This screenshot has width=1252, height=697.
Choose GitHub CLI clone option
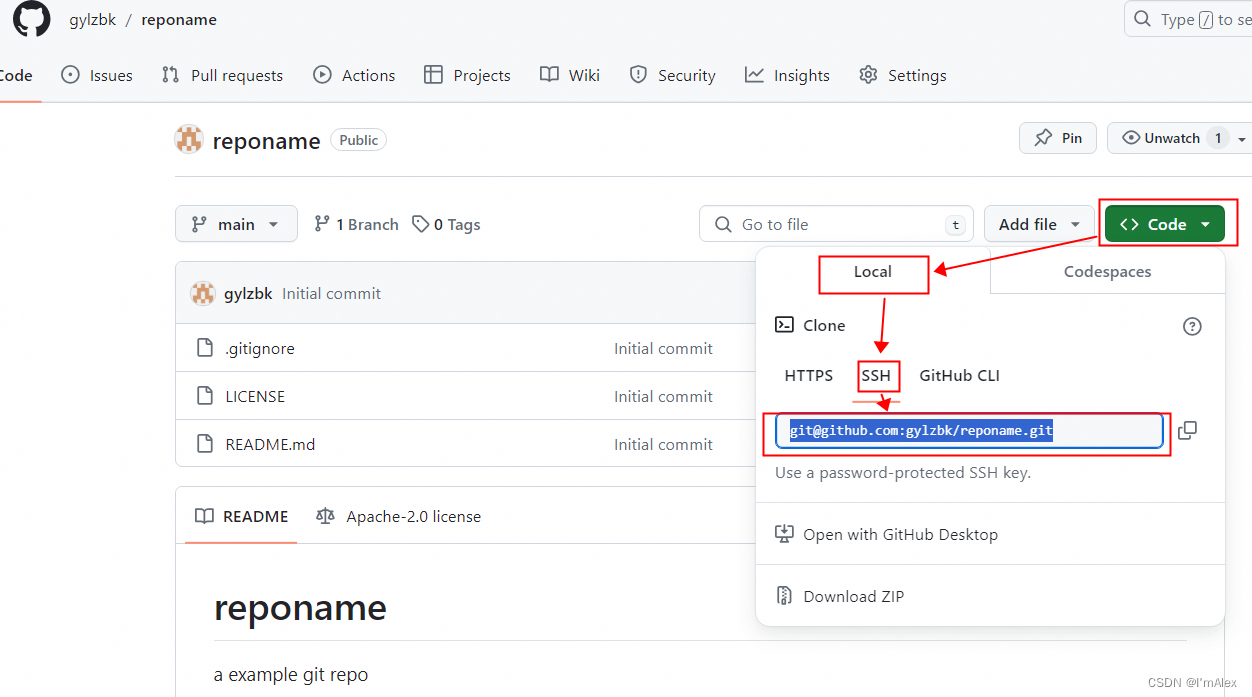pyautogui.click(x=960, y=376)
